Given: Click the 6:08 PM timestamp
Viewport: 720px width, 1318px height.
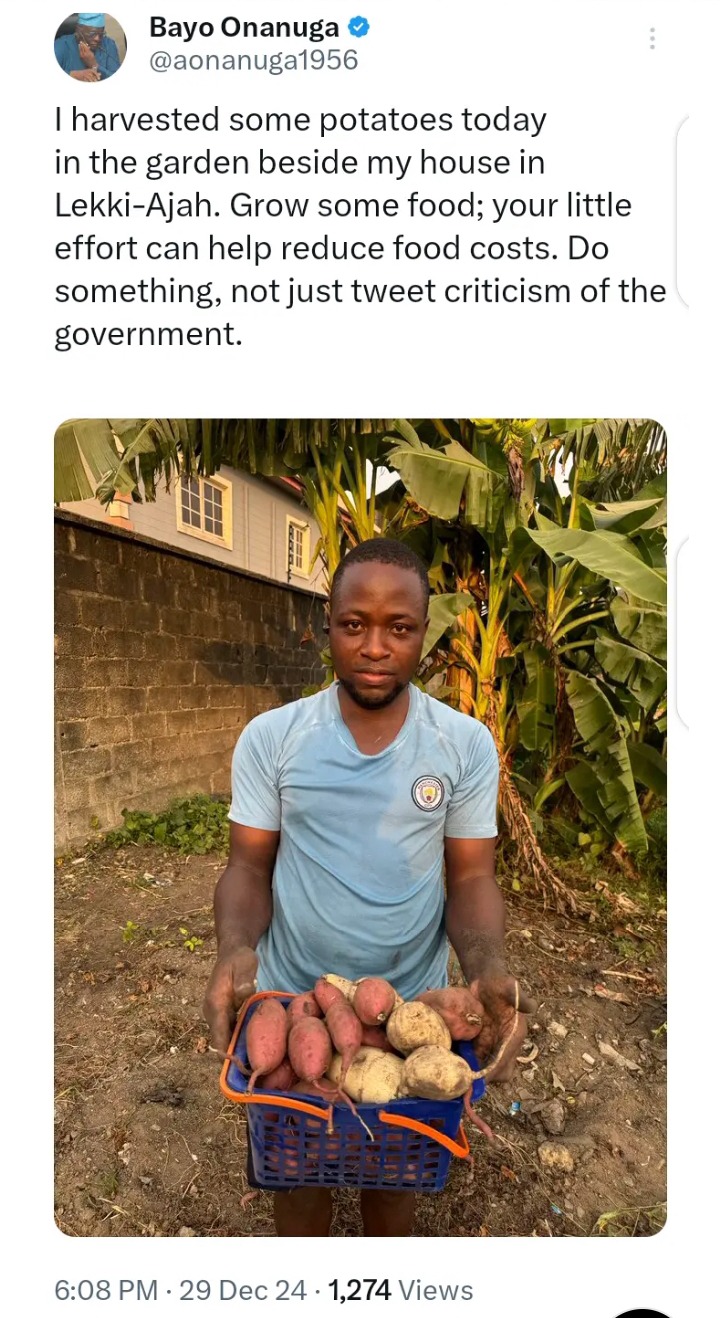Looking at the screenshot, I should (106, 1290).
